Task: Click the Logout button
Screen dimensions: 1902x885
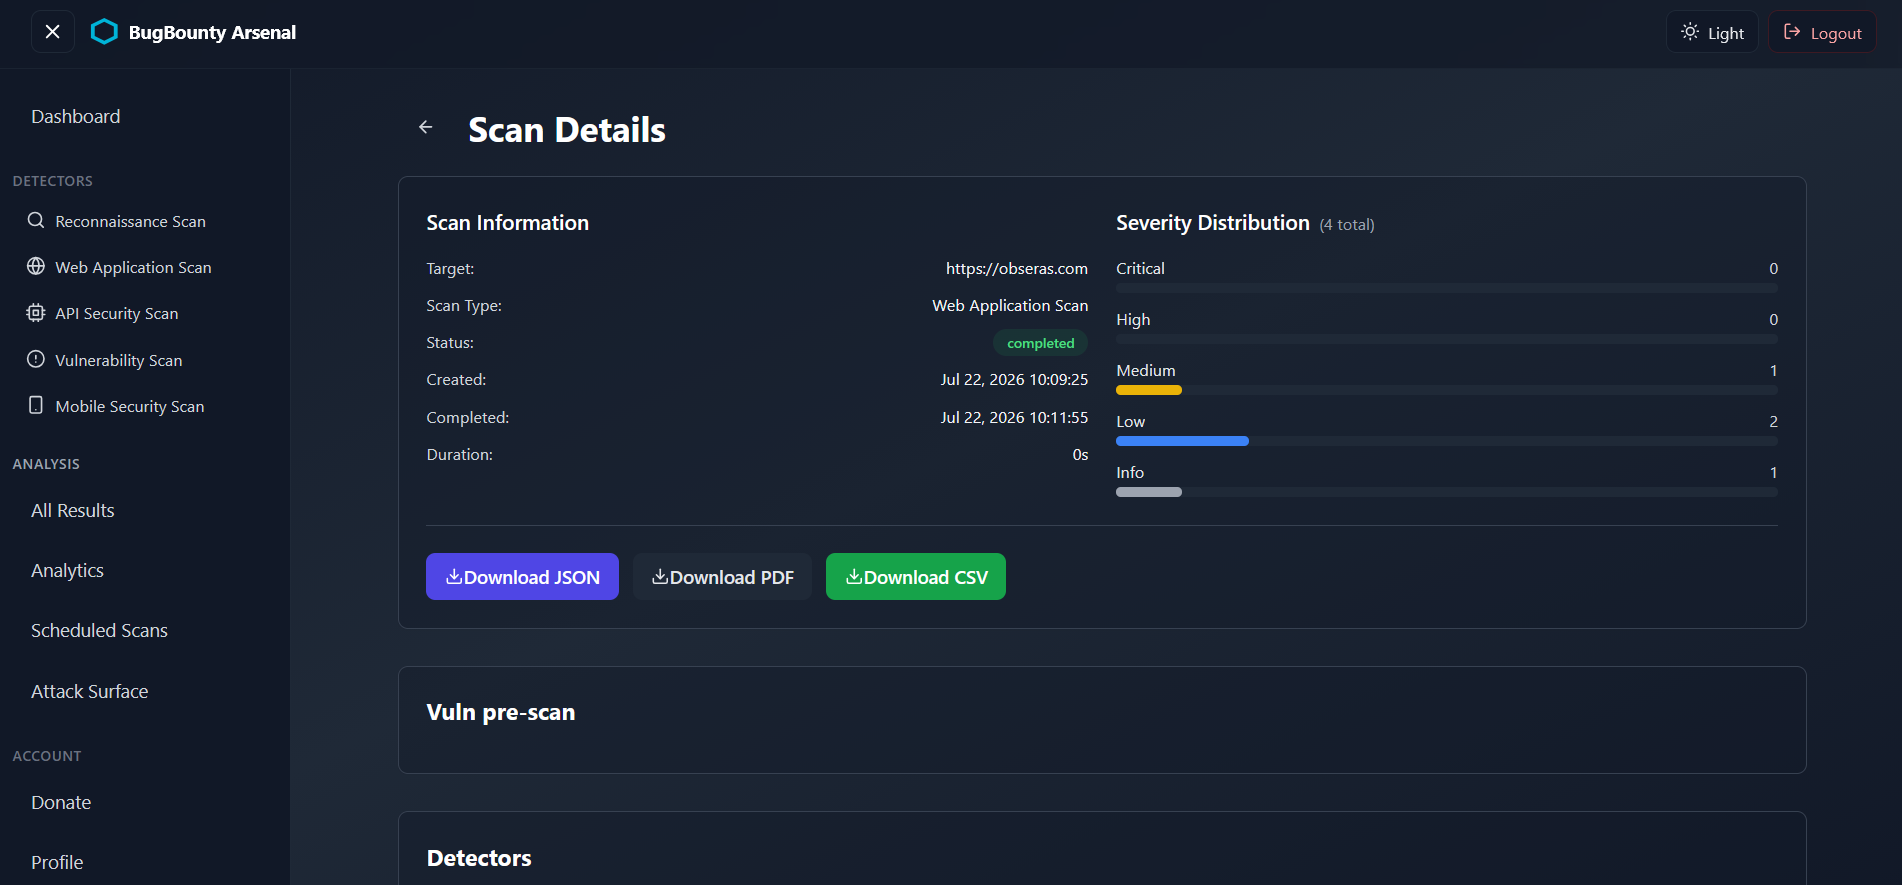Action: [1822, 32]
